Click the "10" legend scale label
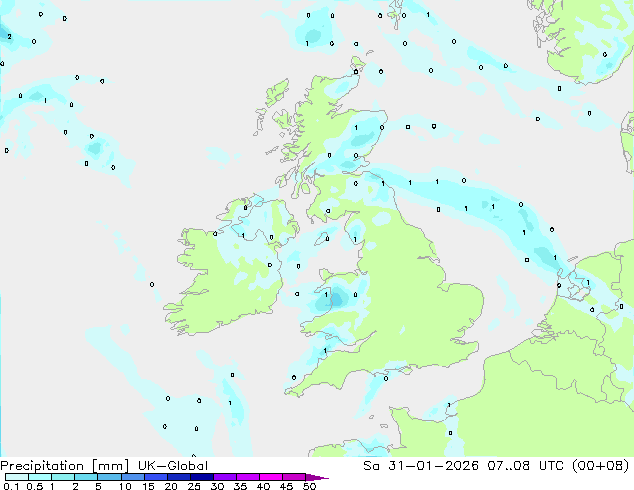Screen dimensions: 634x490 tap(125, 486)
